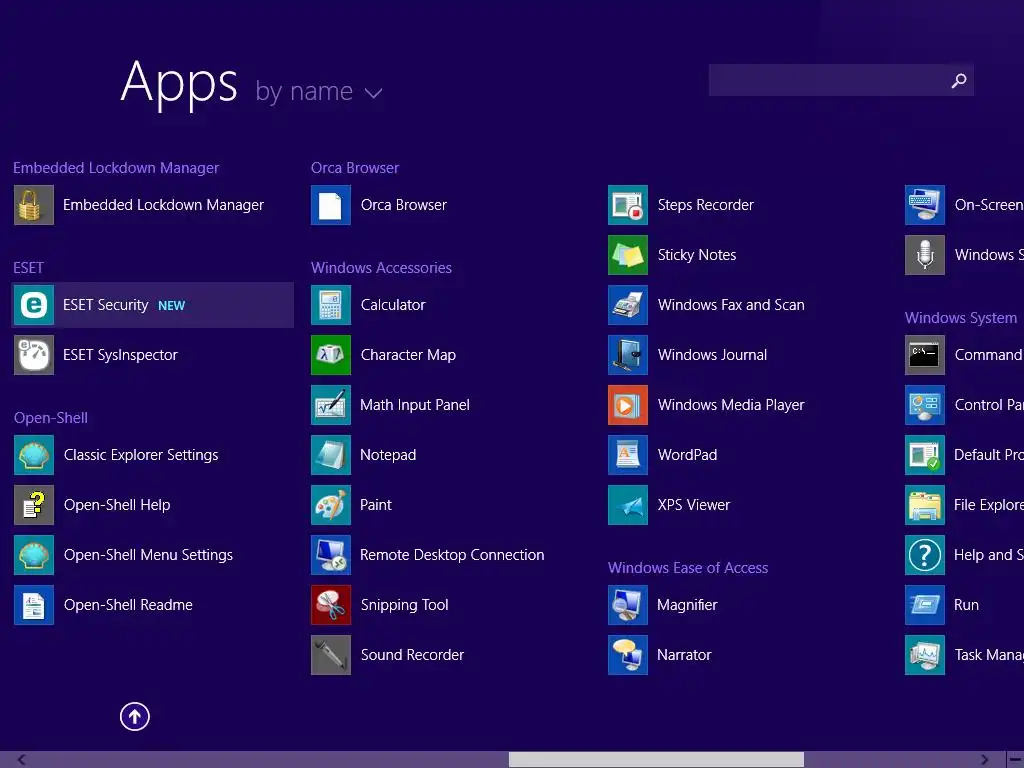Open the Default Programs icon

point(925,455)
